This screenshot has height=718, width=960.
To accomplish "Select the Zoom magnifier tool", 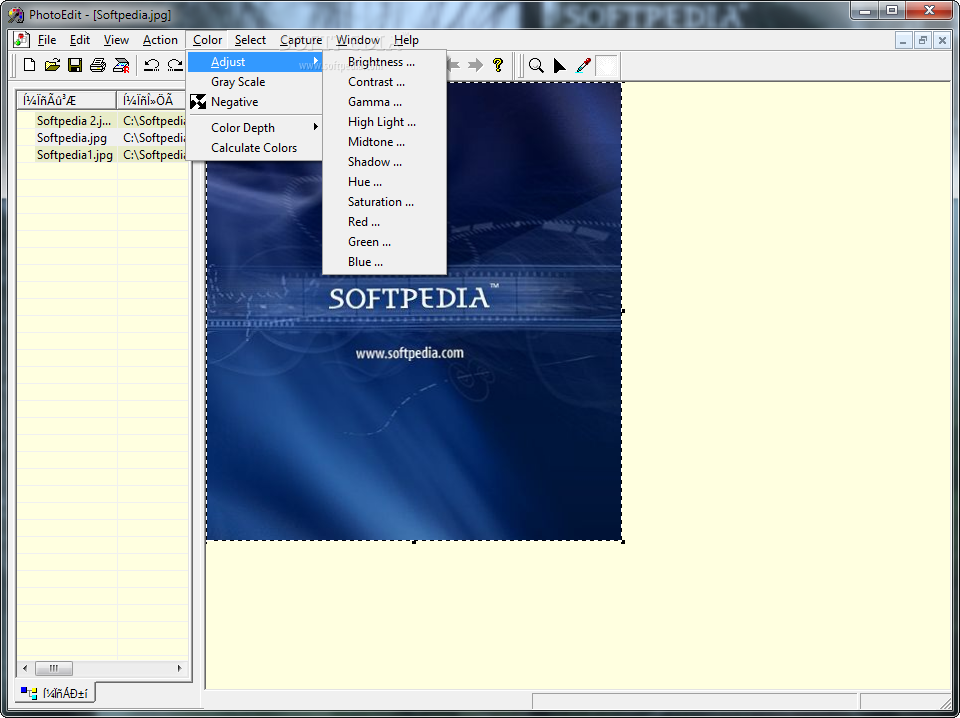I will [536, 65].
